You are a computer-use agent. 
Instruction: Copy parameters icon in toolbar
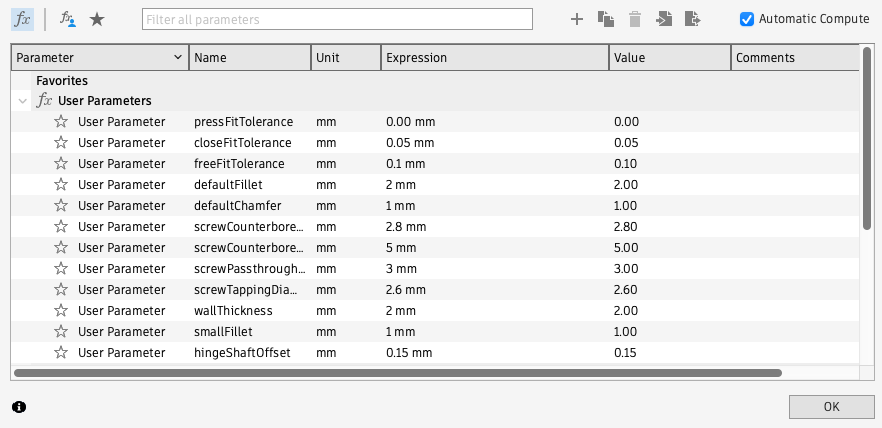606,19
